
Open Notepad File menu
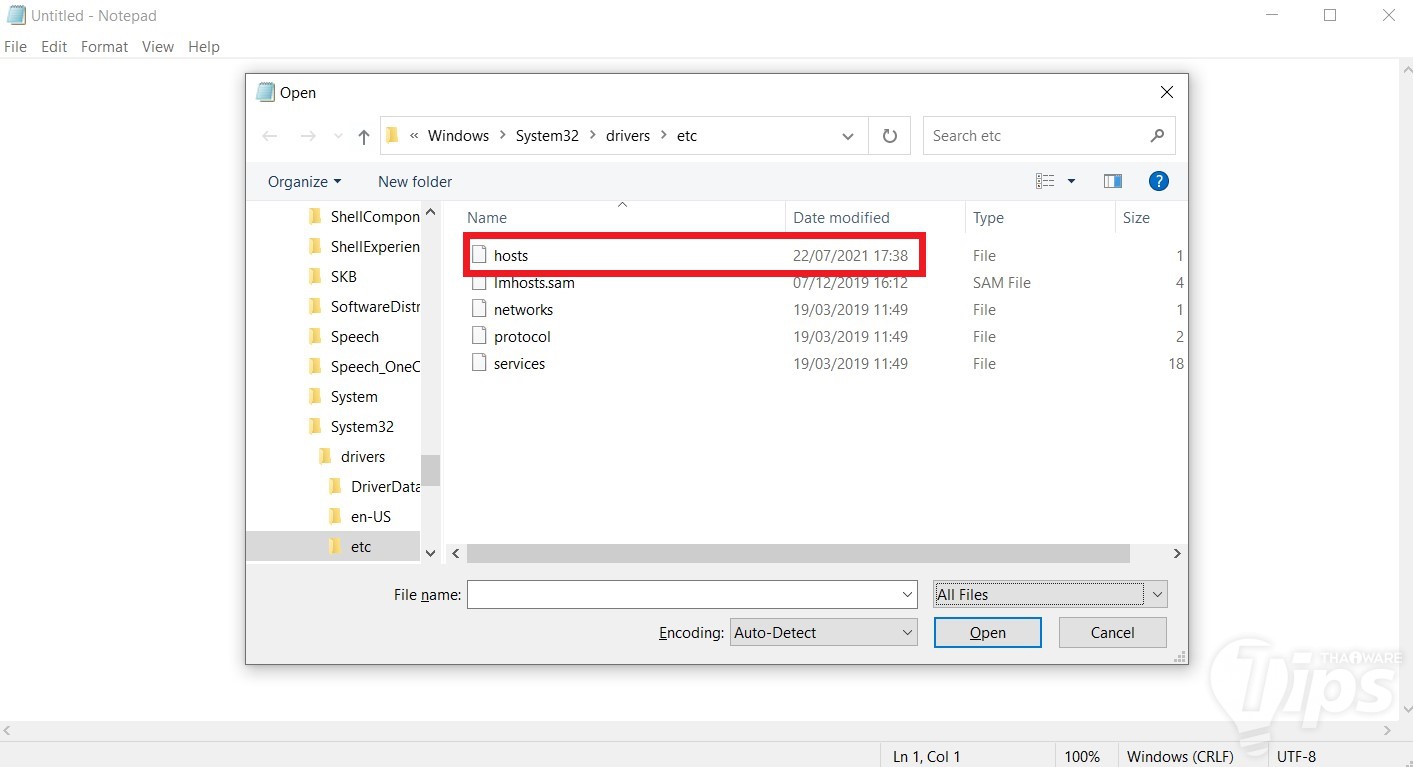pos(16,46)
